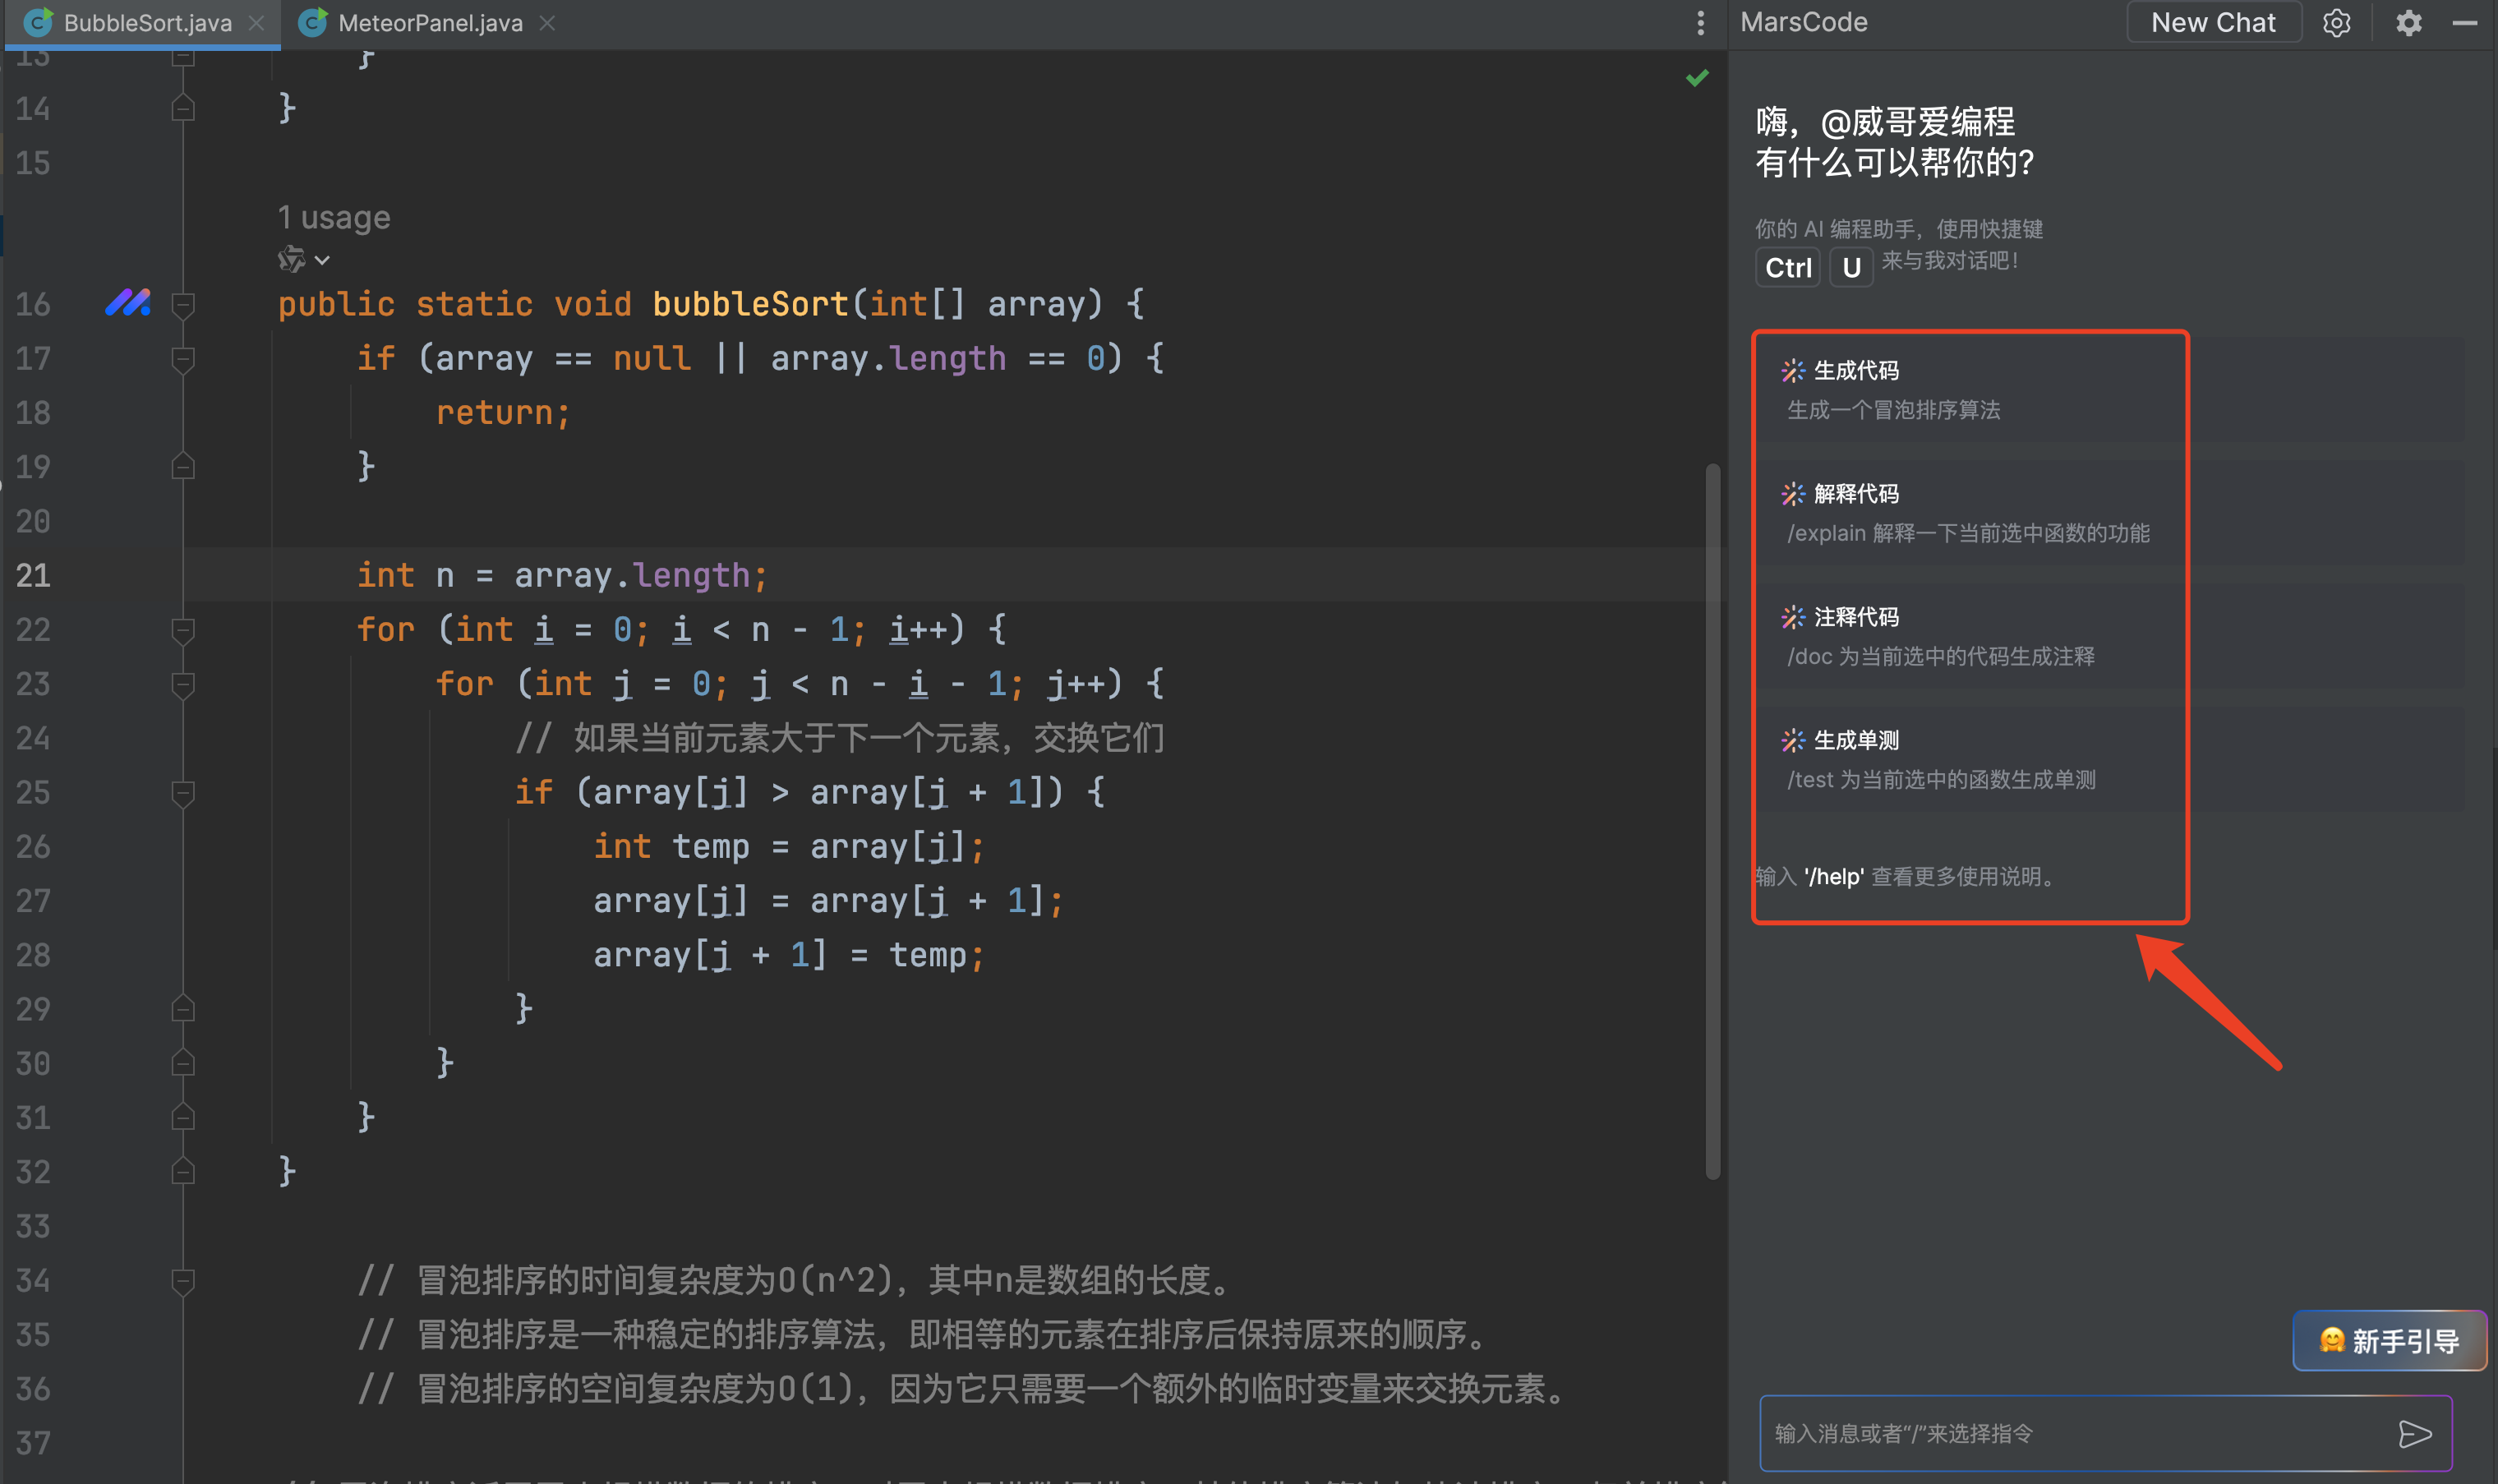The height and width of the screenshot is (1484, 2498).
Task: Select the BubbleSort.java tab
Action: pos(147,23)
